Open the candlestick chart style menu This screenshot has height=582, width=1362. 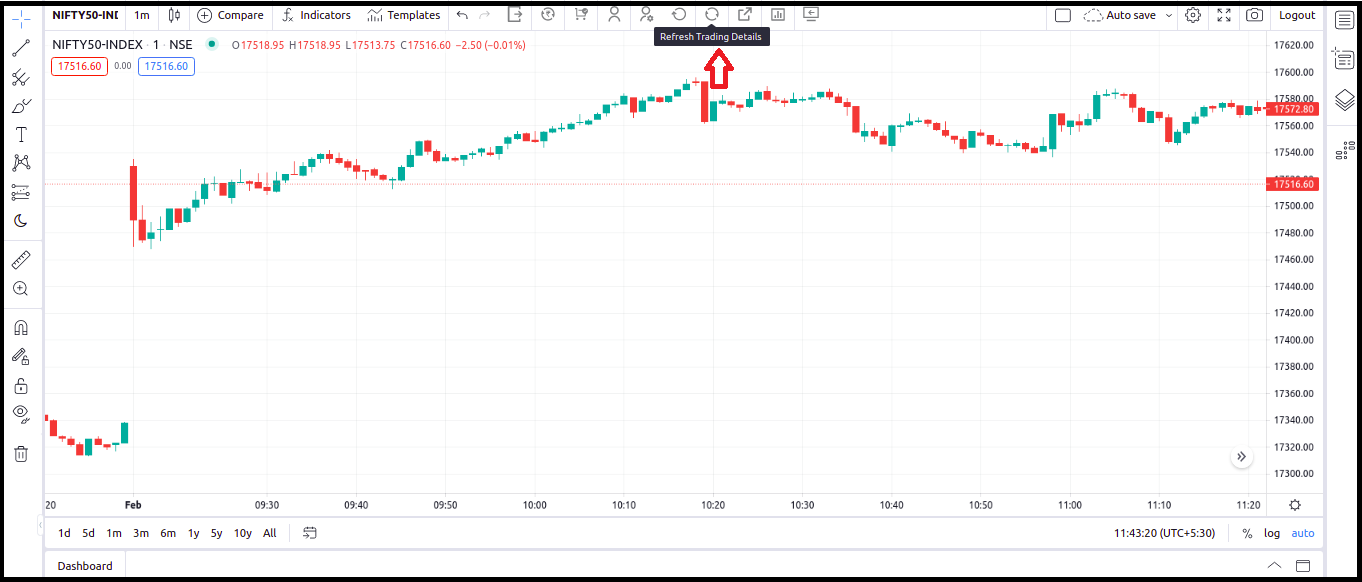pos(175,15)
